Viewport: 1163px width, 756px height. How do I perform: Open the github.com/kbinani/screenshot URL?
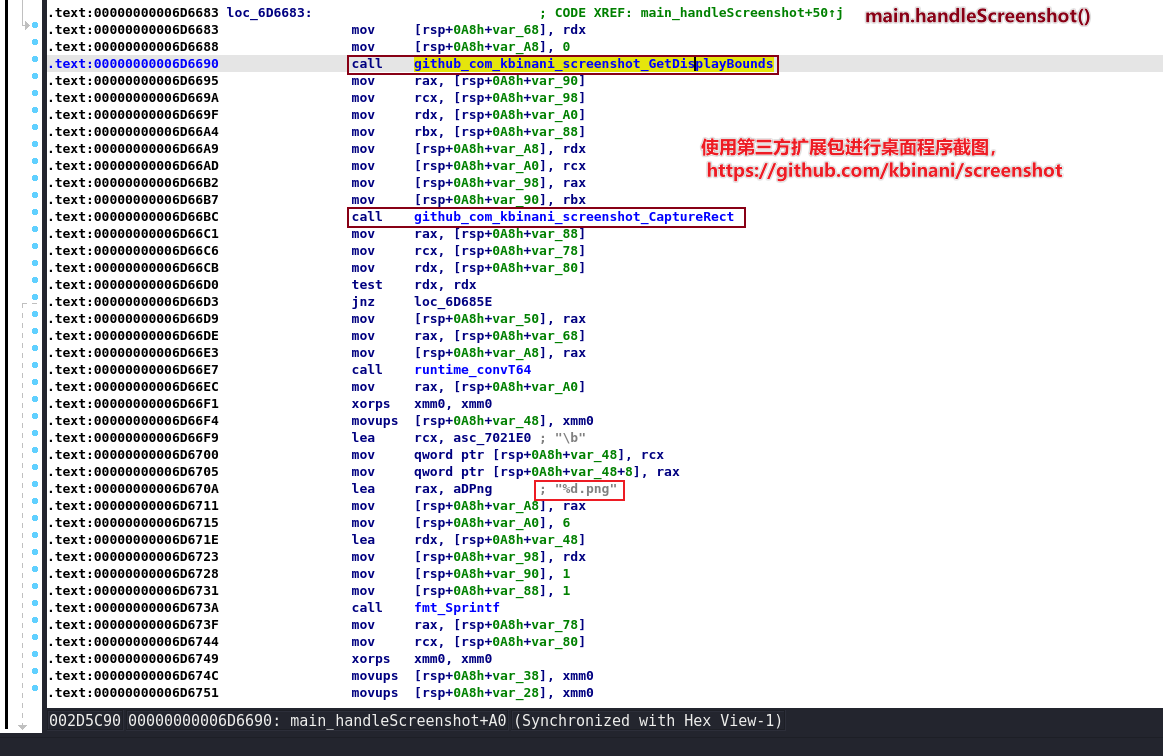click(x=884, y=171)
